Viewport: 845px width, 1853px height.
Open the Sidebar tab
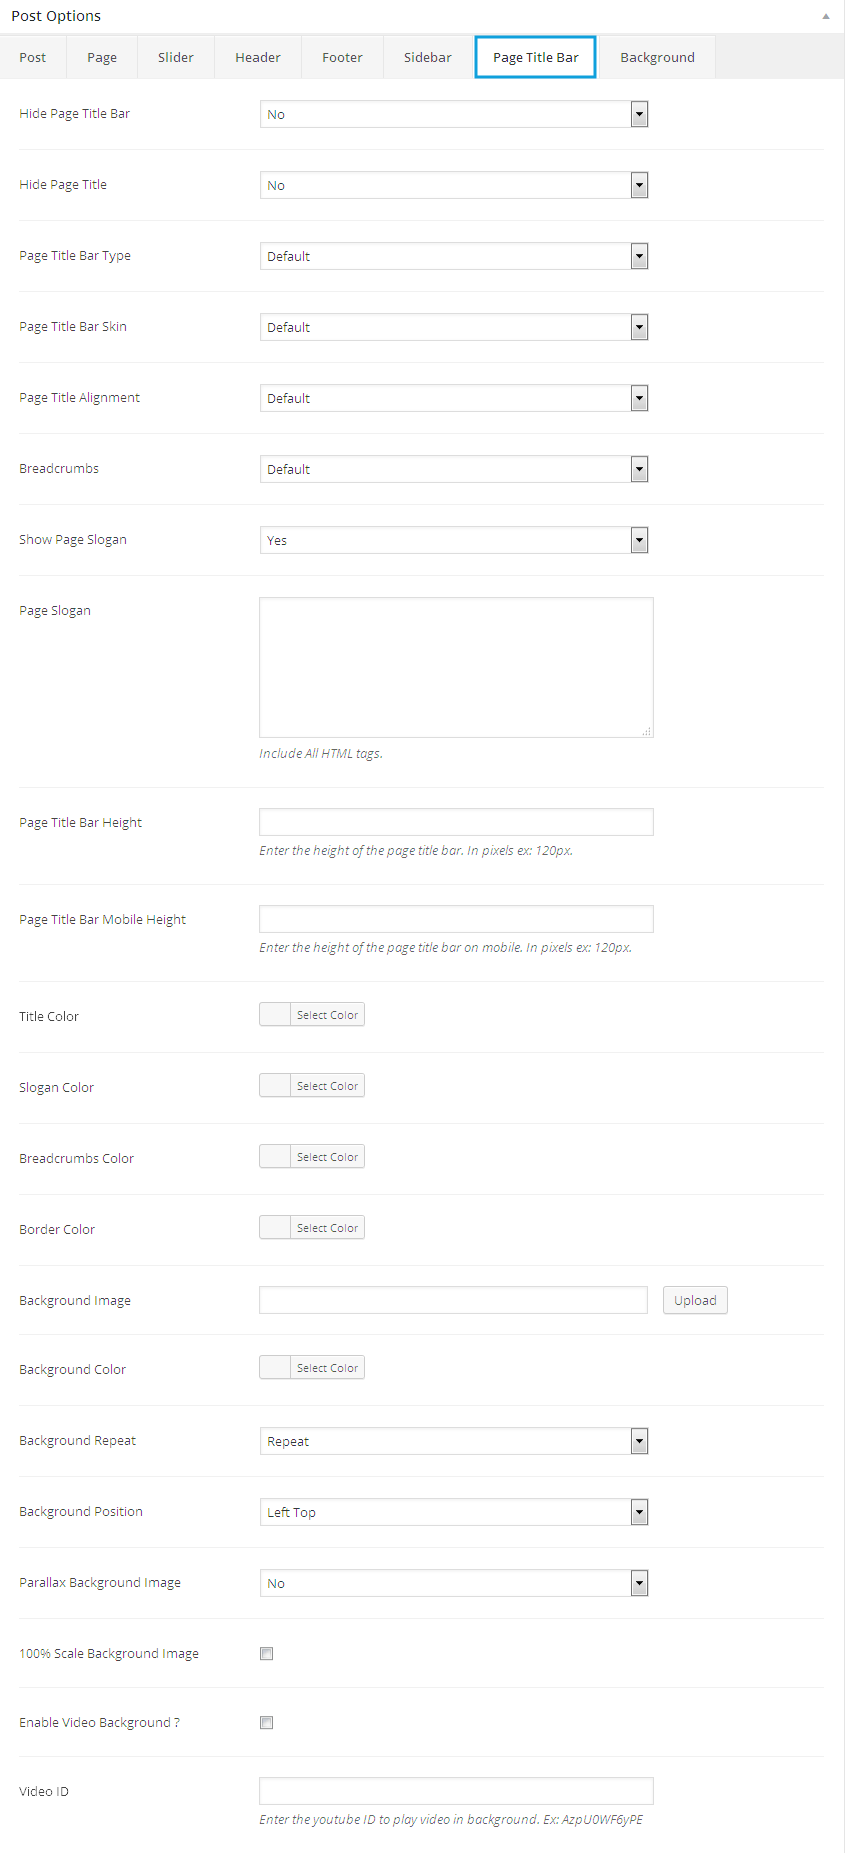(427, 58)
